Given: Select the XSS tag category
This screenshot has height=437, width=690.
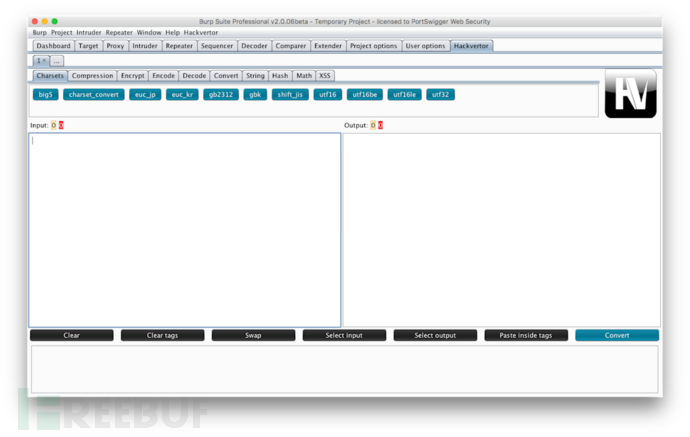Looking at the screenshot, I should coord(325,76).
